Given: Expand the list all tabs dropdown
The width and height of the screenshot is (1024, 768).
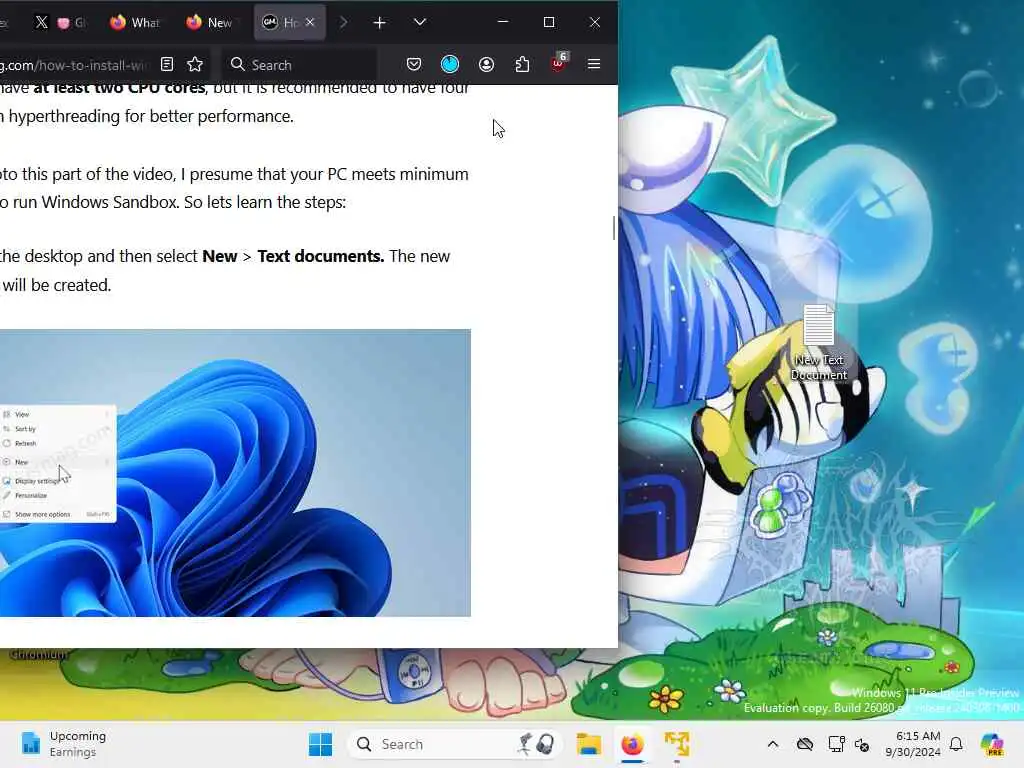Looking at the screenshot, I should [x=420, y=22].
